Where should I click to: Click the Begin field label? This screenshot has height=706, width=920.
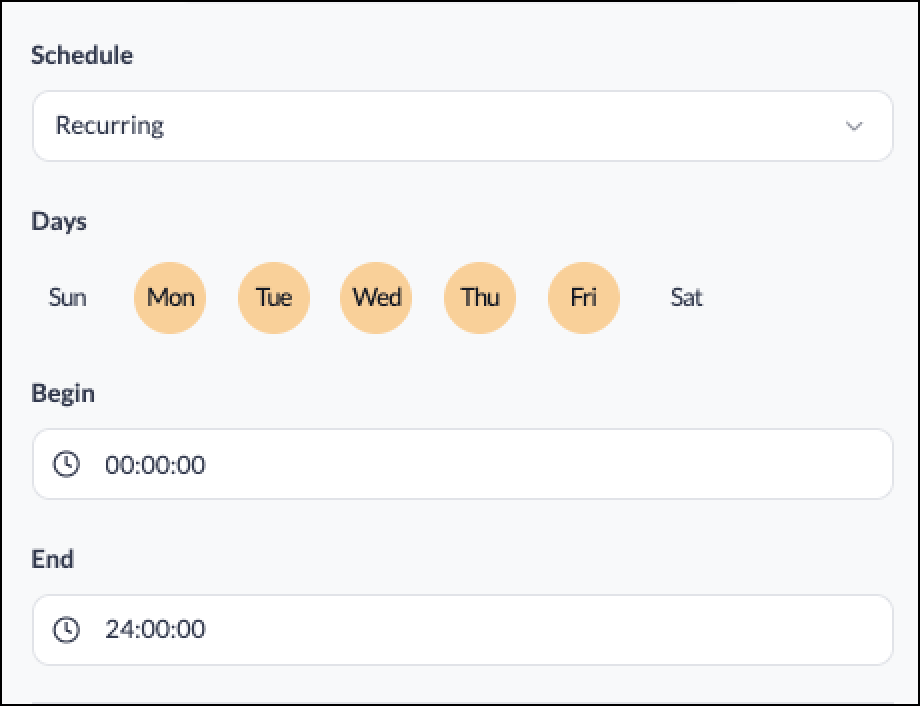click(63, 393)
